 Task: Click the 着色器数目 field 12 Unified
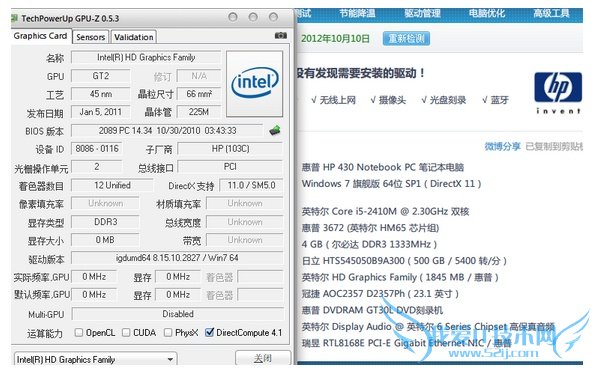tap(112, 185)
